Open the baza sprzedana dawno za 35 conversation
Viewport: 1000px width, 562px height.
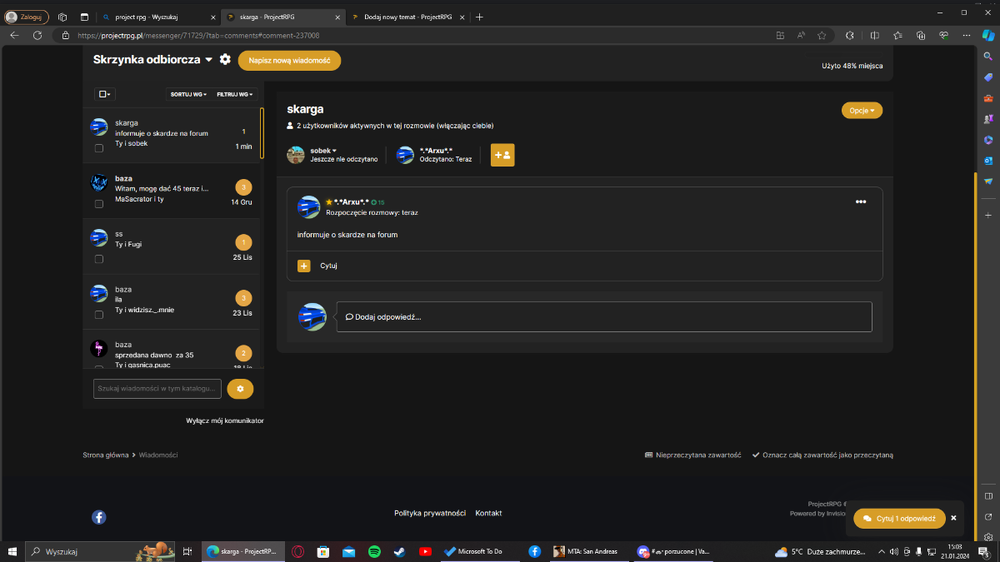(x=172, y=350)
